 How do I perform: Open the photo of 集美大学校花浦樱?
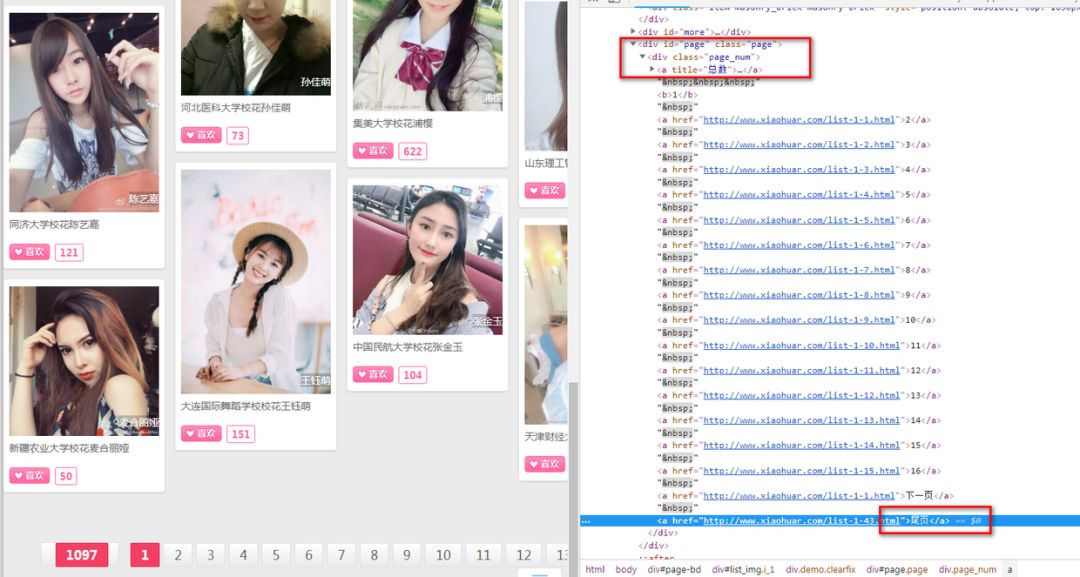[x=428, y=55]
